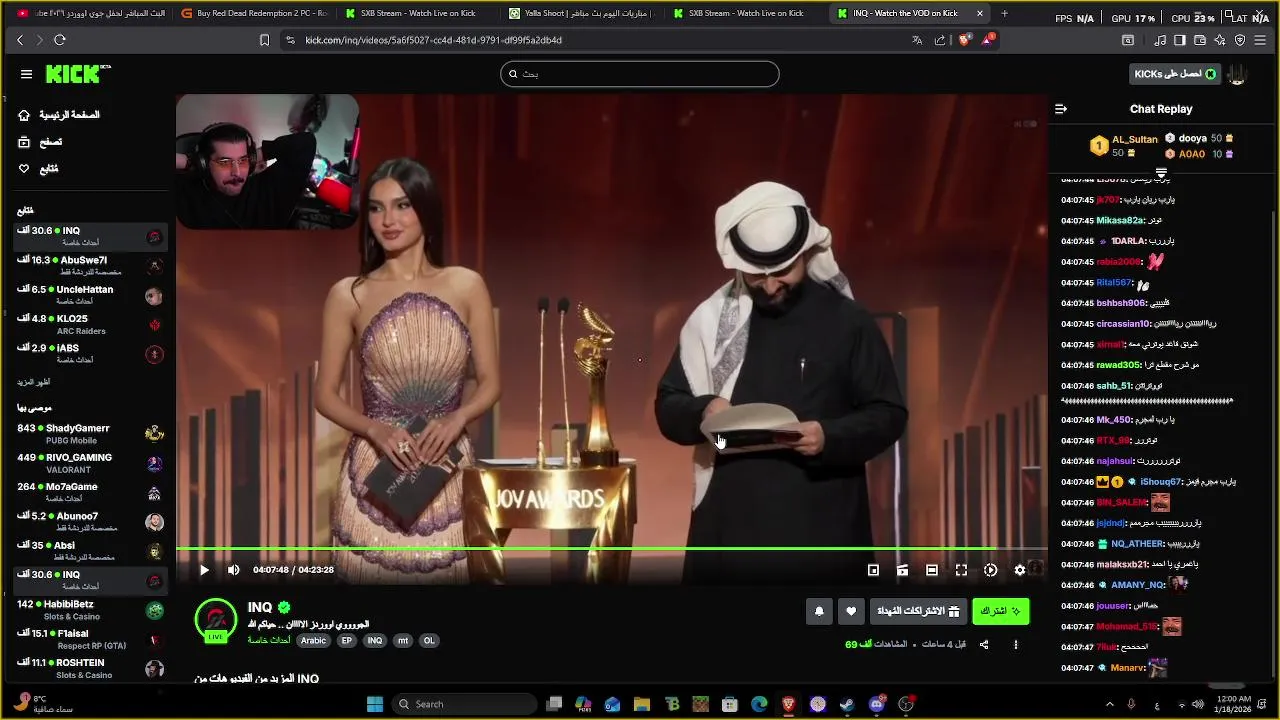The width and height of the screenshot is (1280, 720).
Task: Click the green اشتراك subscribe button
Action: point(1000,611)
